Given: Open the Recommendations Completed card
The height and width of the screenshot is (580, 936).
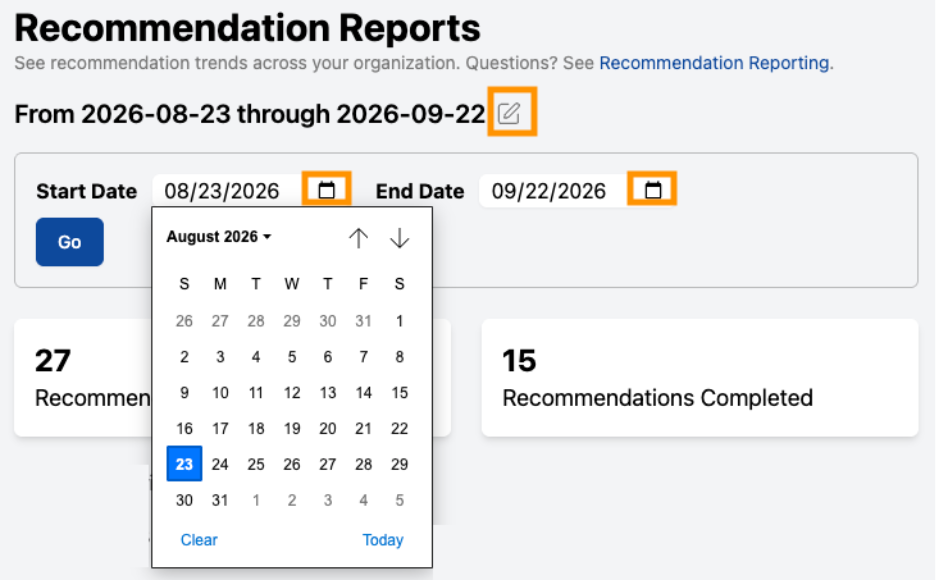Looking at the screenshot, I should pos(700,378).
